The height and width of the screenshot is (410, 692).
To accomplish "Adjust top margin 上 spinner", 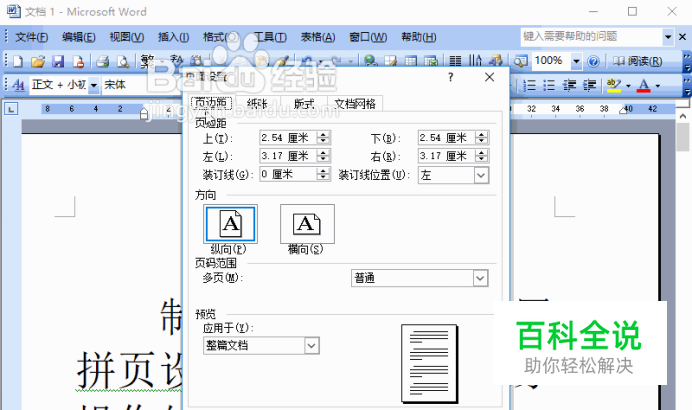I will coord(323,138).
